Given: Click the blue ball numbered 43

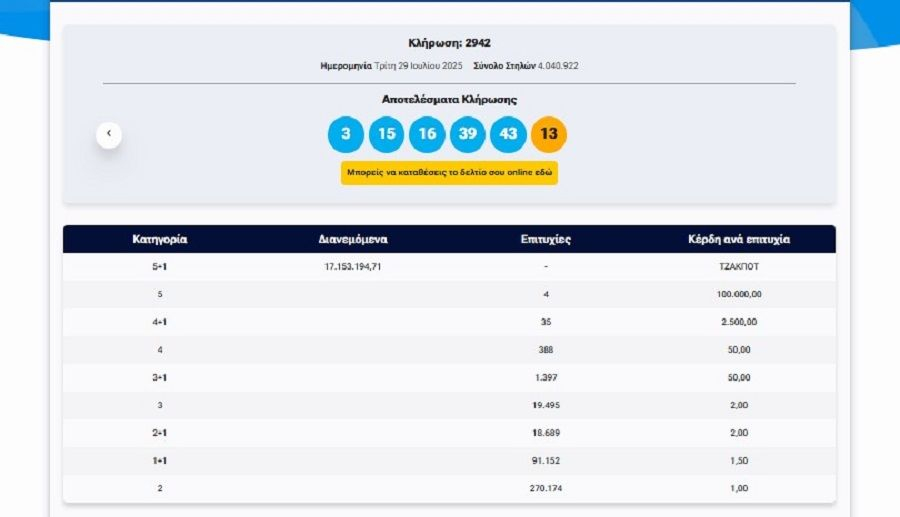Looking at the screenshot, I should click(508, 134).
